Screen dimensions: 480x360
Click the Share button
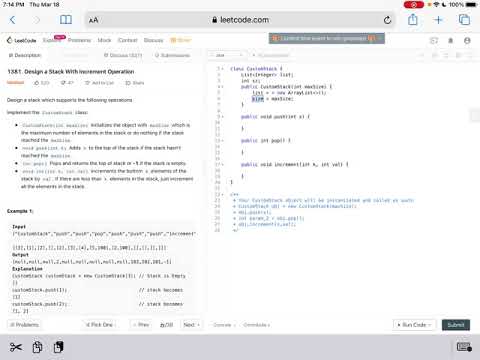click(x=135, y=83)
